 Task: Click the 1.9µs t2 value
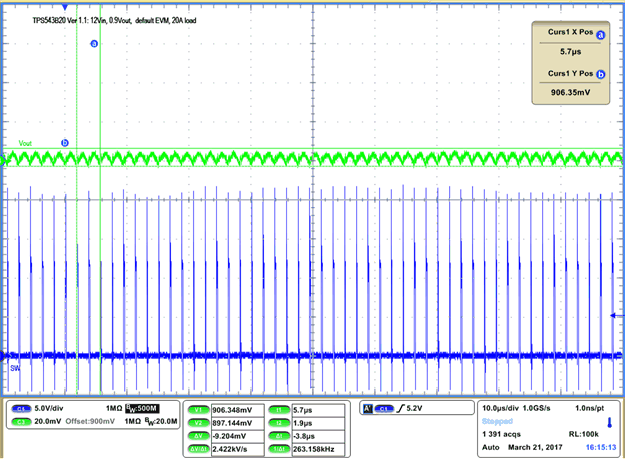coord(303,423)
